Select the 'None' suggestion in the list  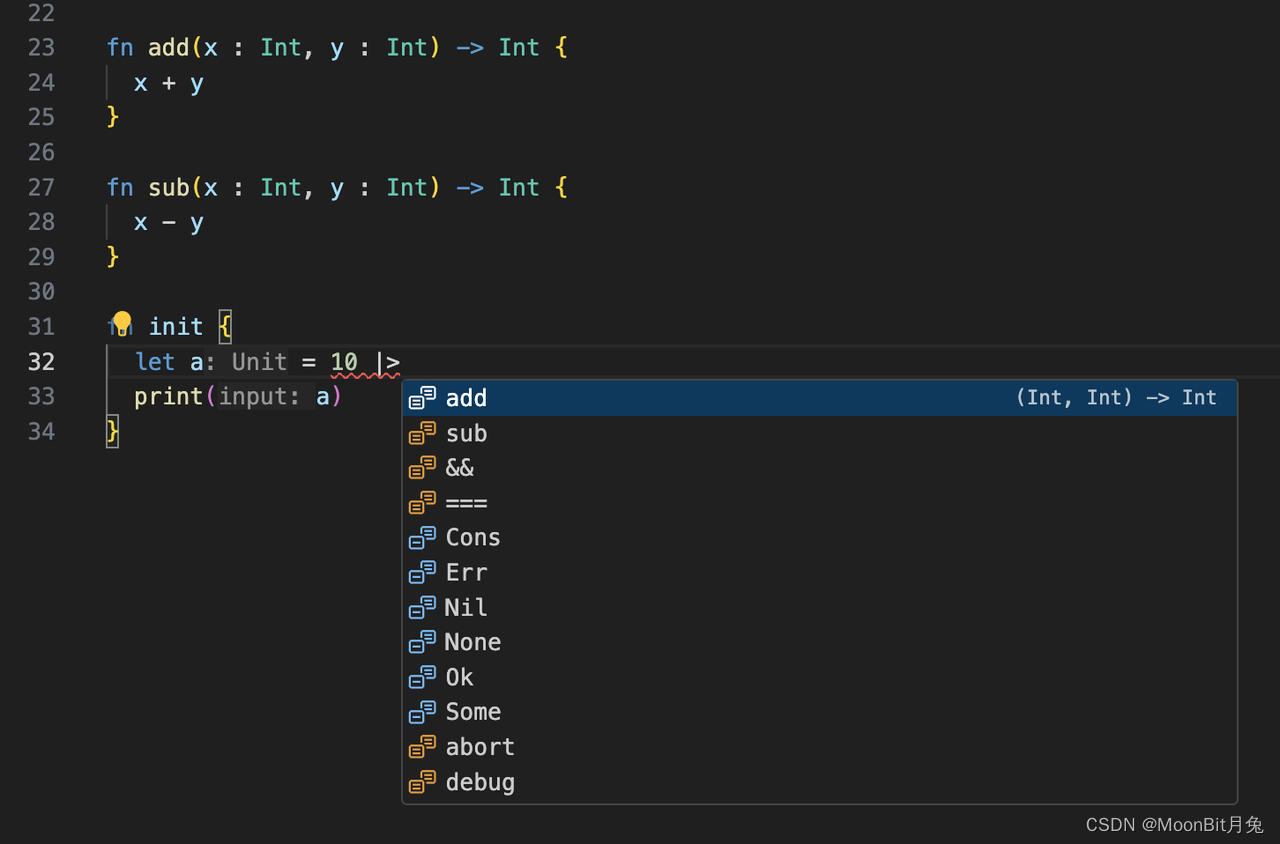pyautogui.click(x=819, y=643)
